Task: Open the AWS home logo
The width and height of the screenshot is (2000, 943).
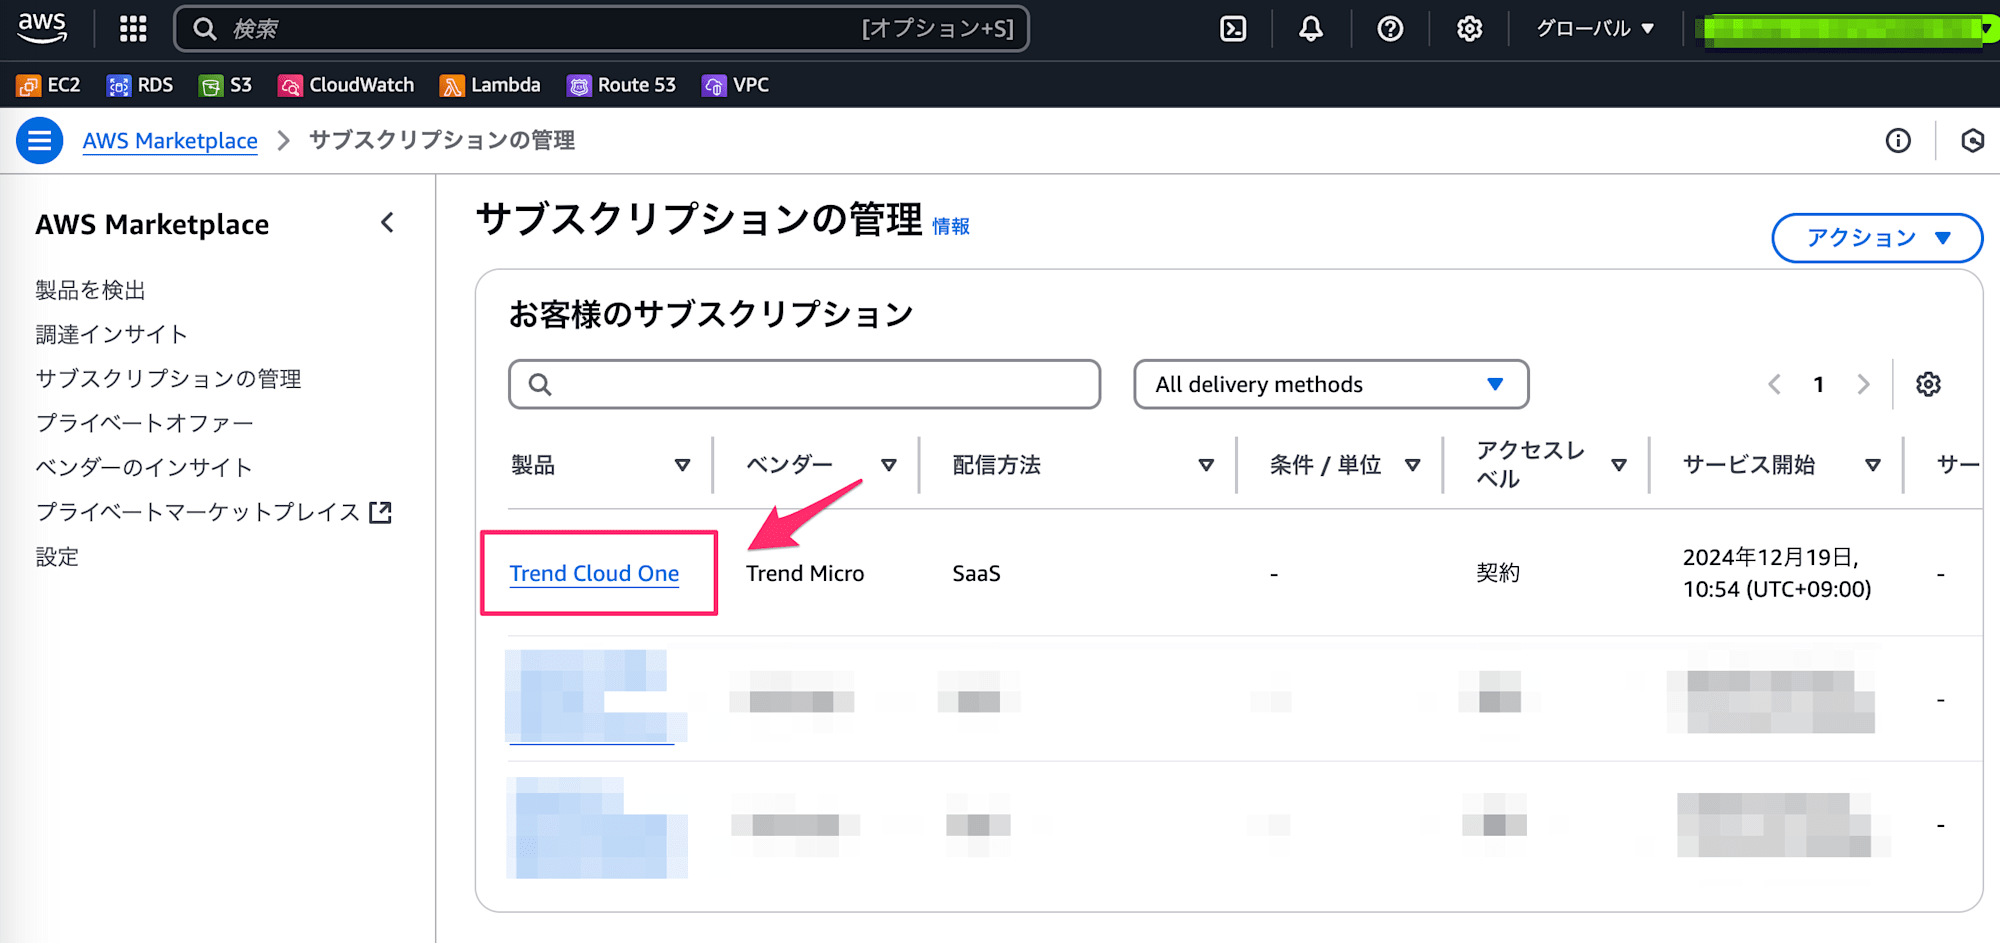Action: (x=42, y=28)
